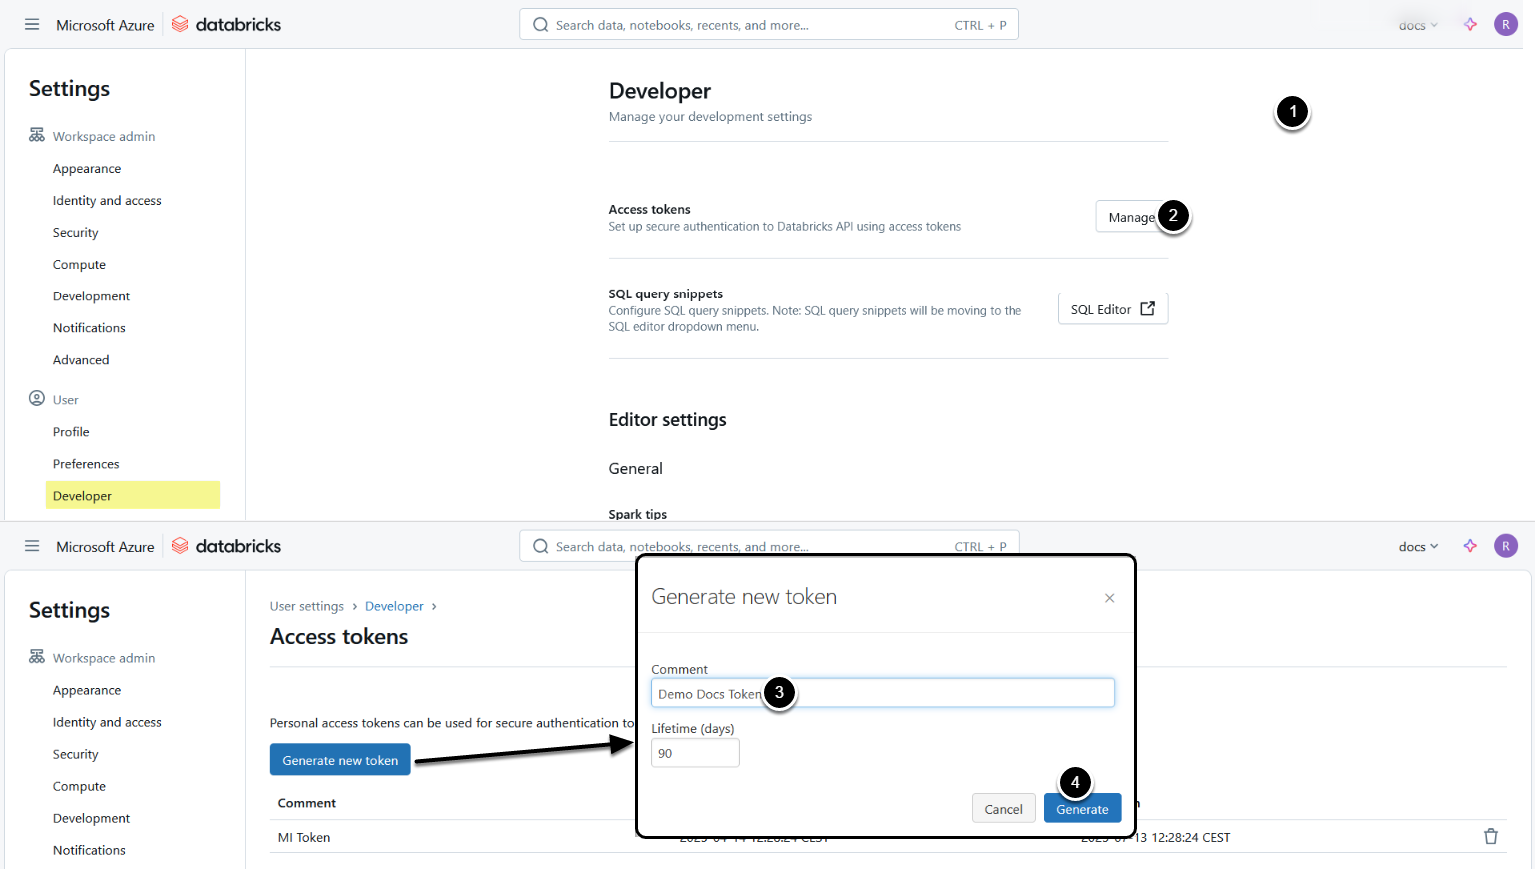Click the Access tokens title on the Developer page
This screenshot has width=1535, height=869.
click(x=649, y=209)
